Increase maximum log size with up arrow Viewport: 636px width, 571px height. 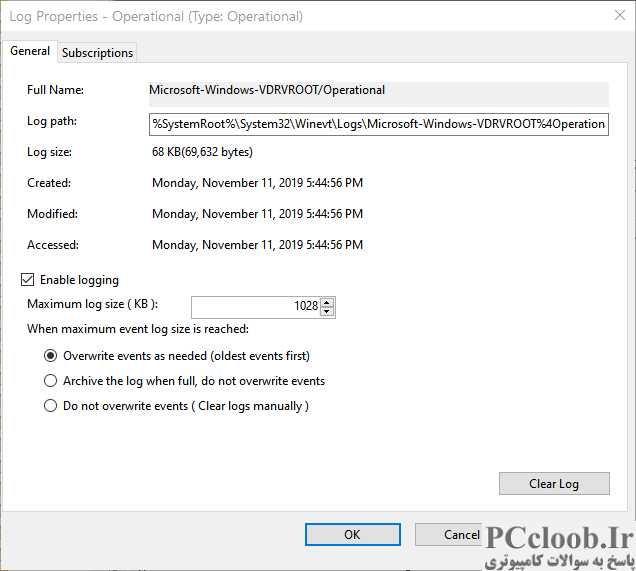tap(327, 302)
